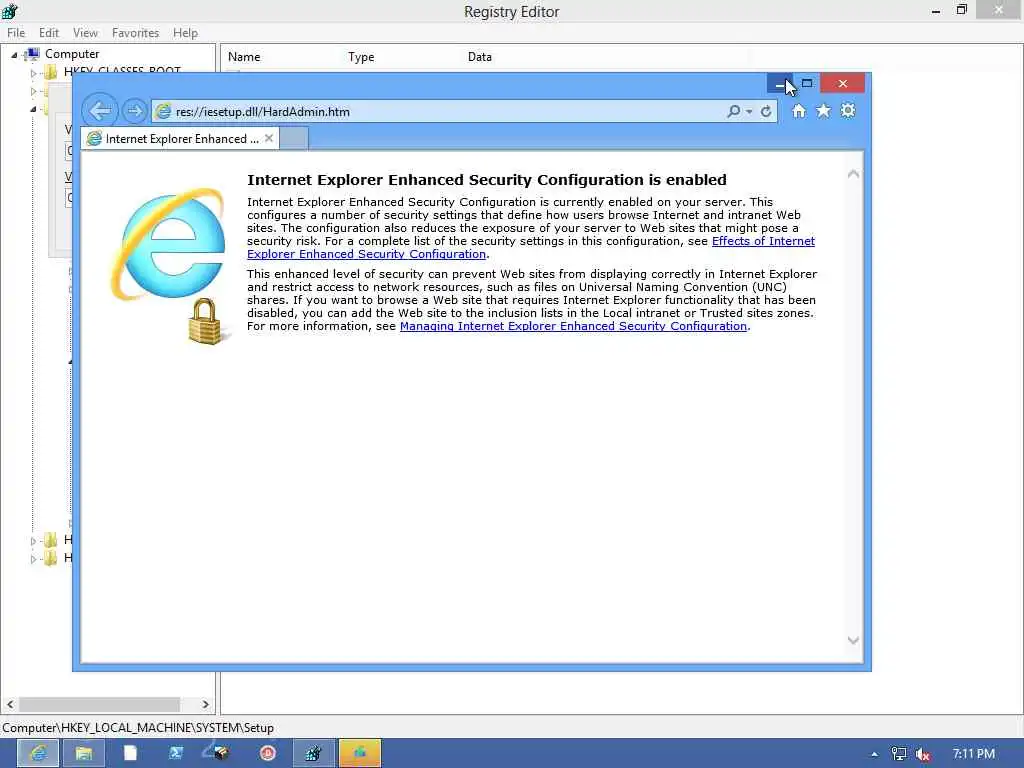Close the Internet Explorer window

click(842, 84)
